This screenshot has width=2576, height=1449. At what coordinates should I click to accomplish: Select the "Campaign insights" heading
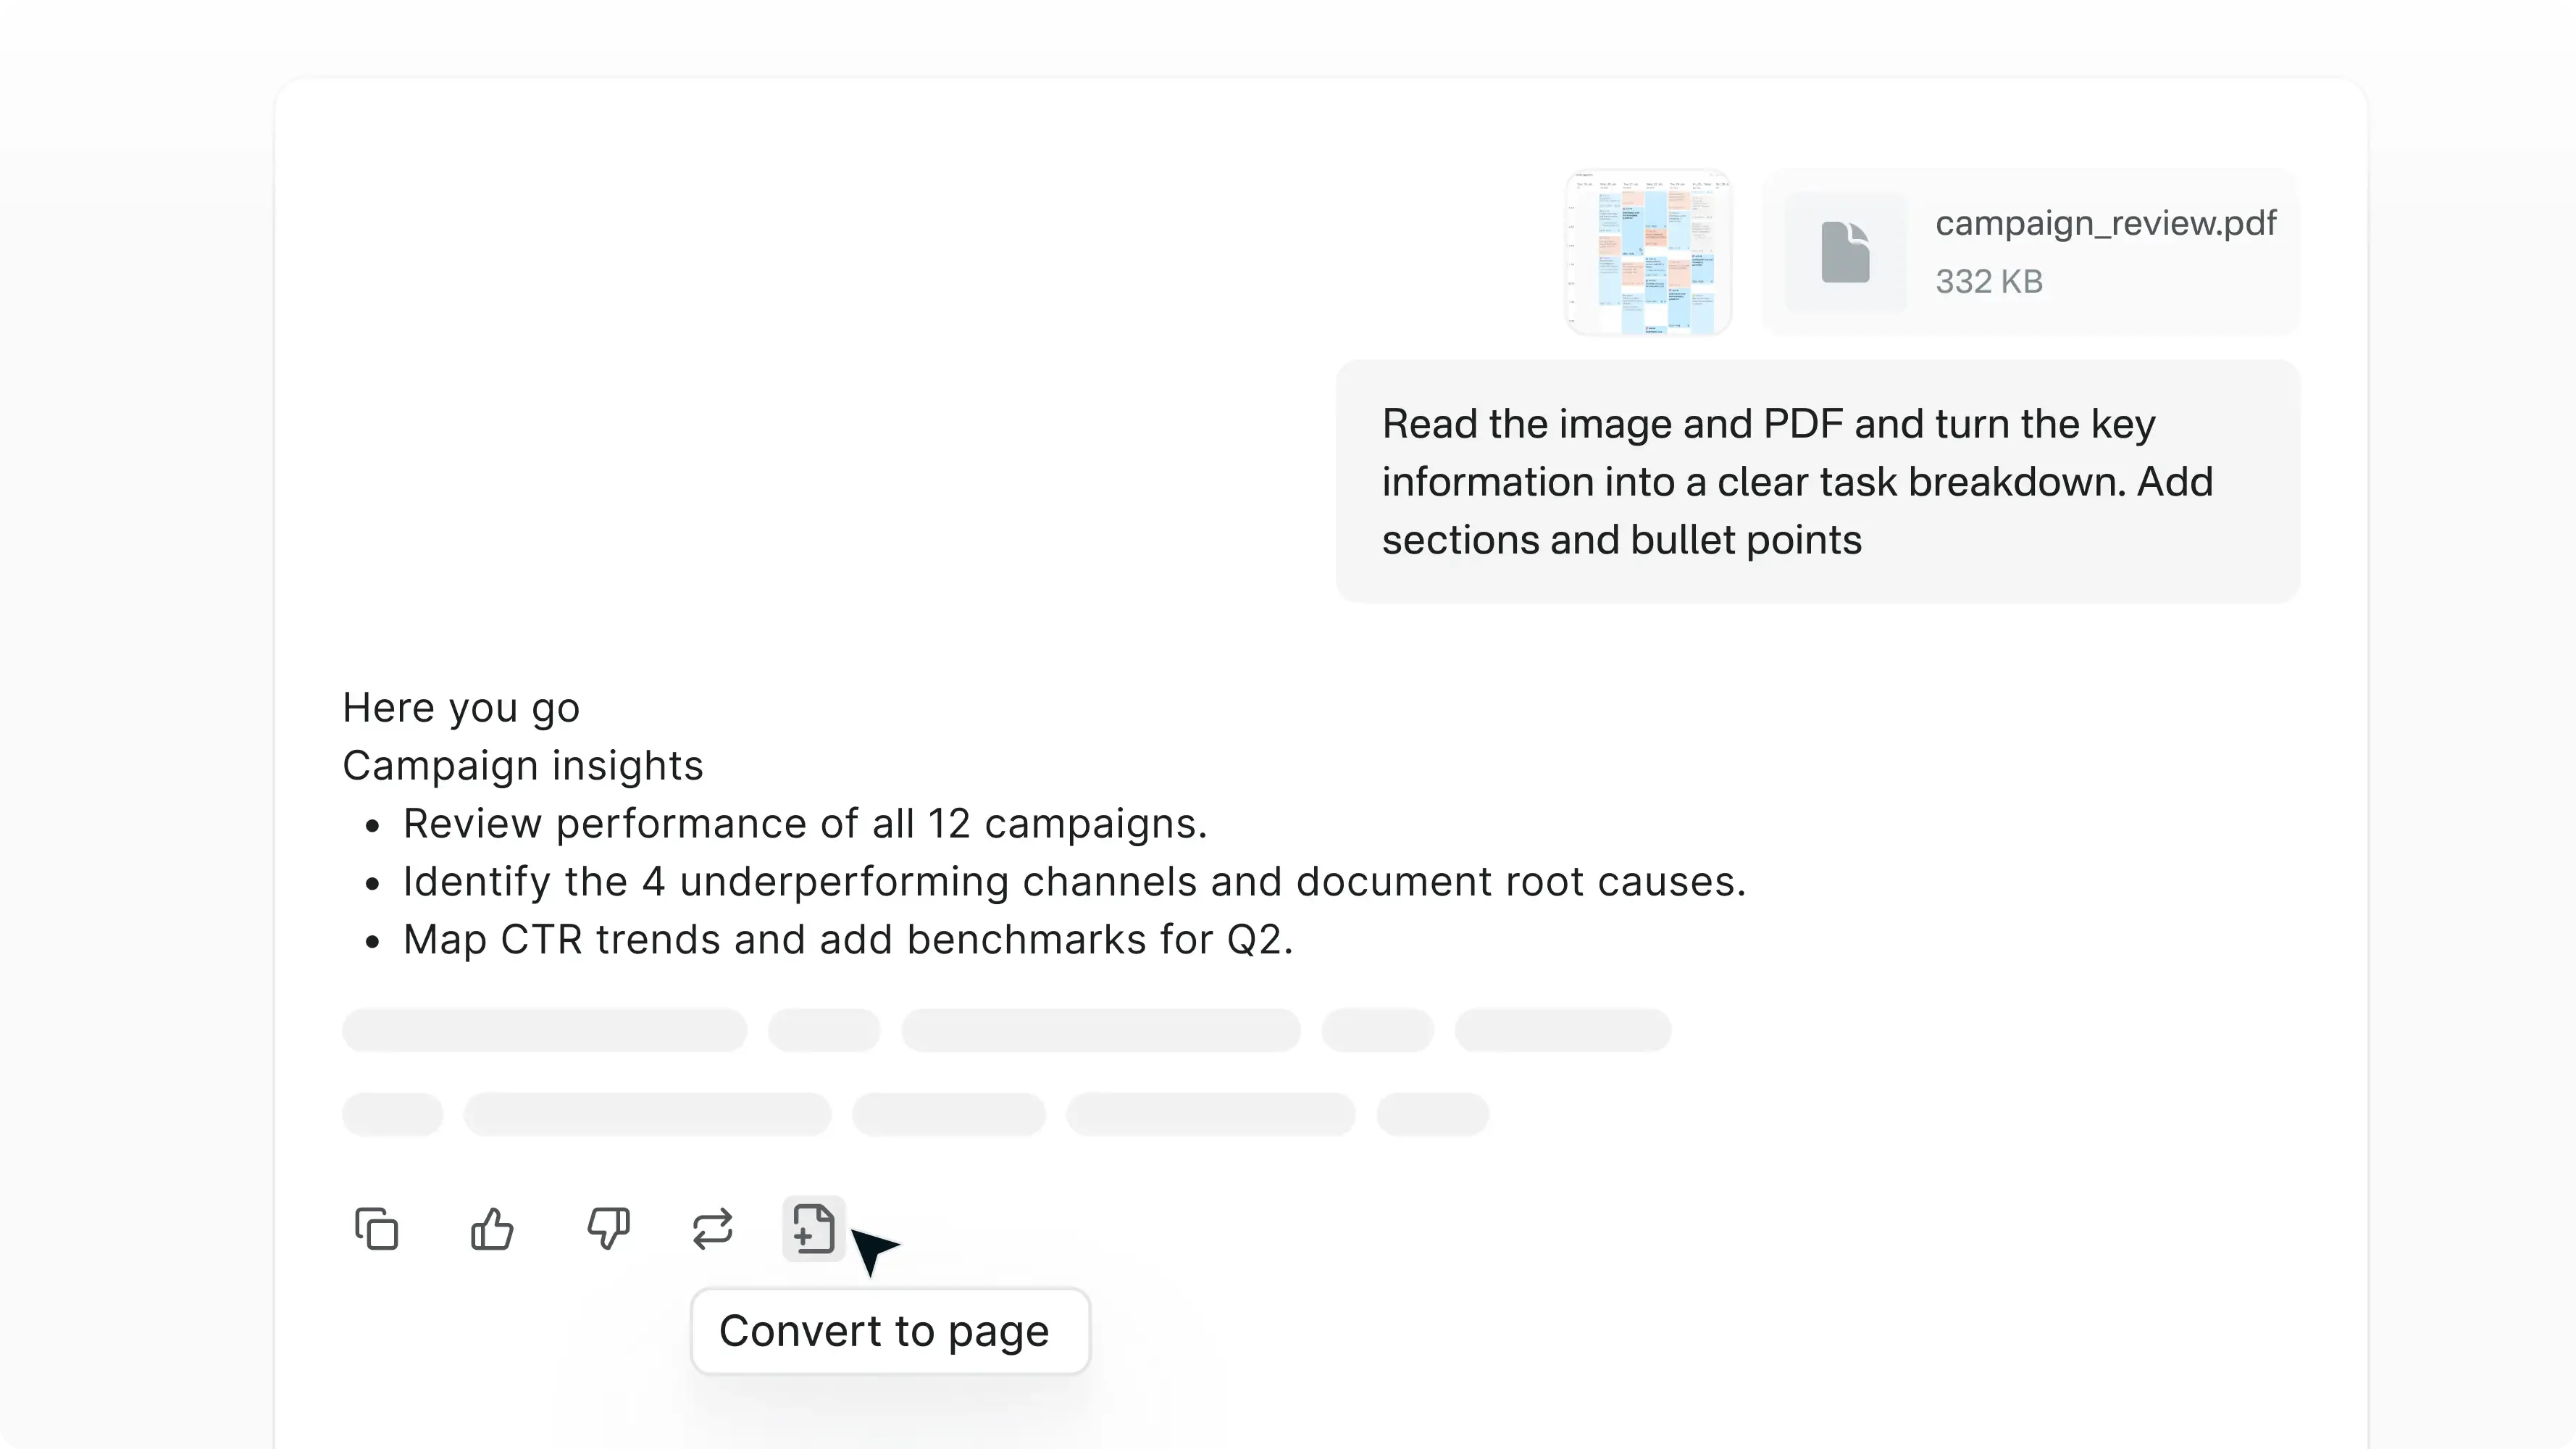click(x=522, y=765)
